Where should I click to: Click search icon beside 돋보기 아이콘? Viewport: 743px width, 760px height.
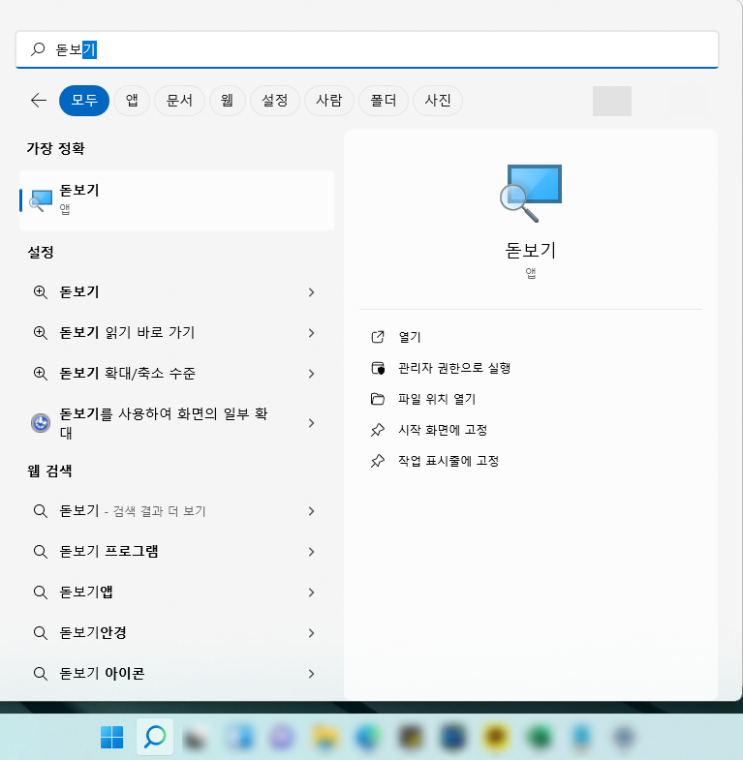(40, 674)
